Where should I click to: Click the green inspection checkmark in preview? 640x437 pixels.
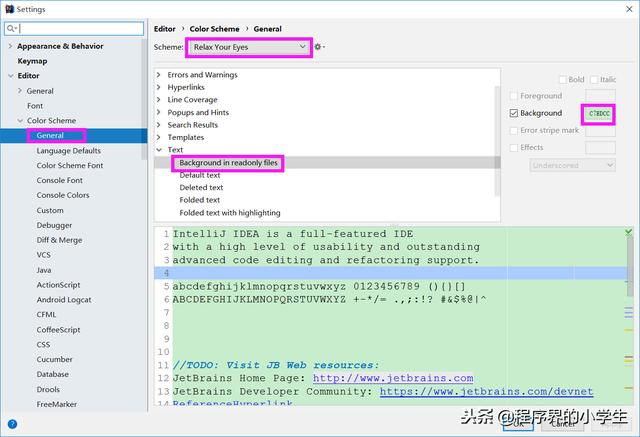[x=629, y=232]
